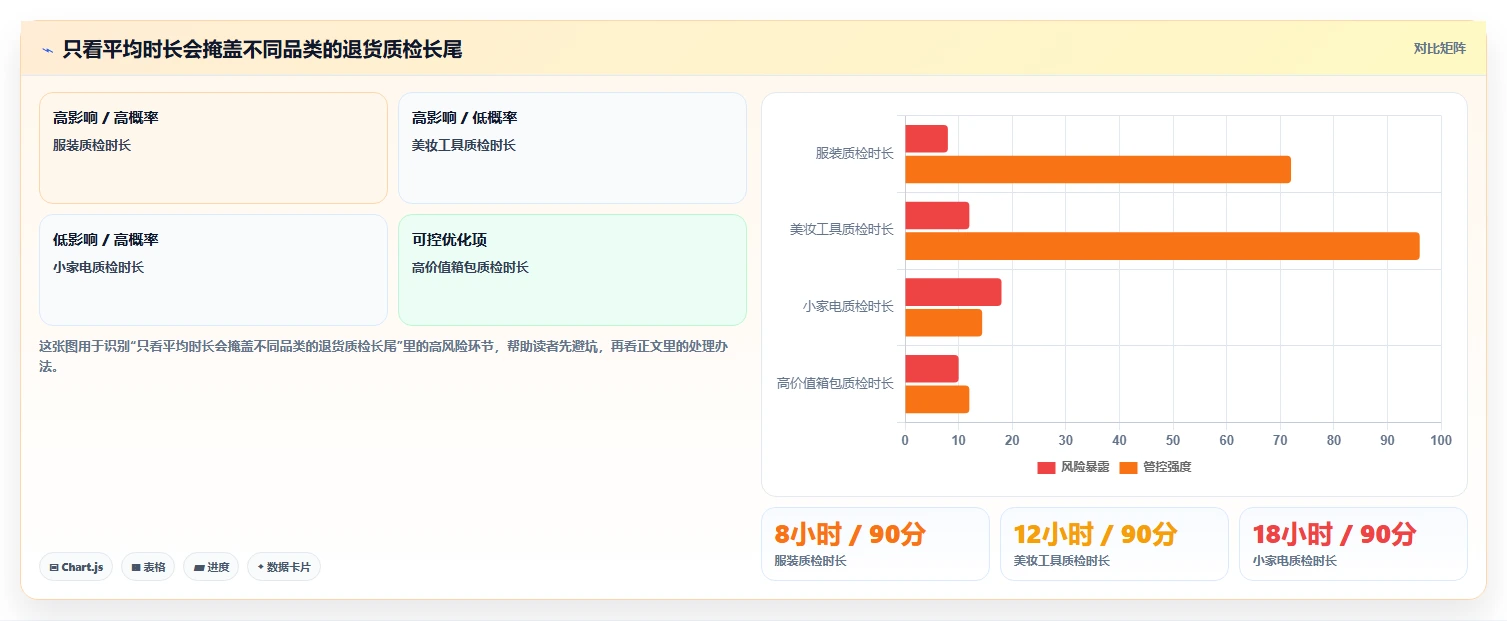The height and width of the screenshot is (621, 1507).
Task: Click 小家电质检时长 orange control bar
Action: coord(943,323)
